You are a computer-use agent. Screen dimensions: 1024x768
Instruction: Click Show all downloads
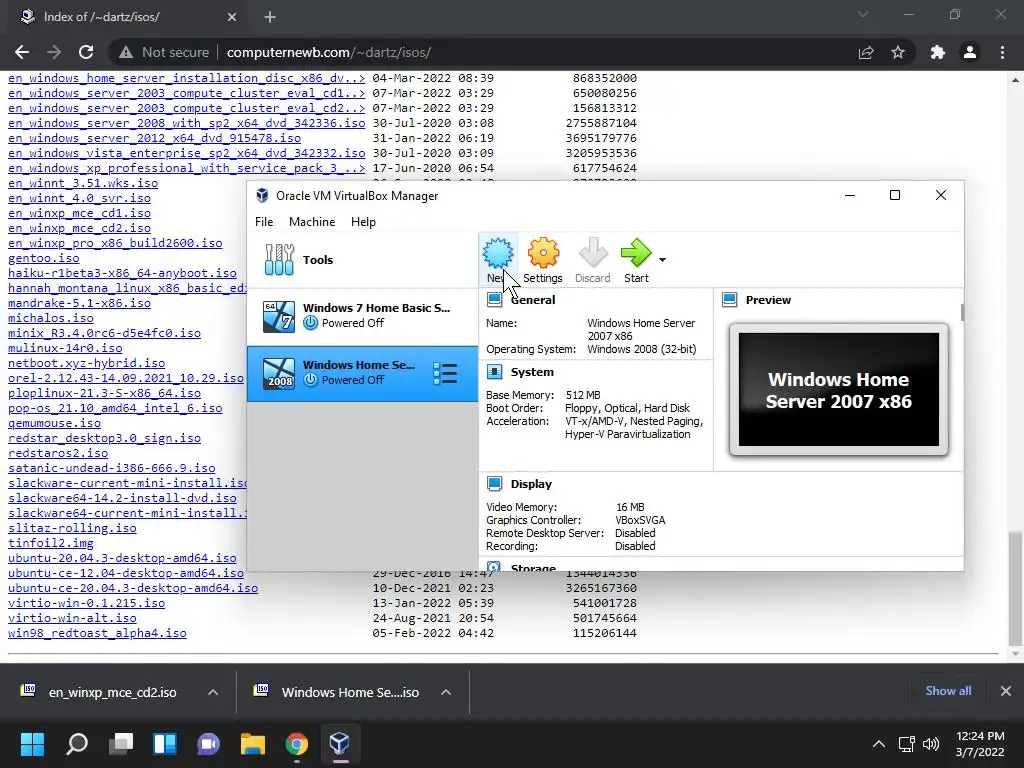948,691
